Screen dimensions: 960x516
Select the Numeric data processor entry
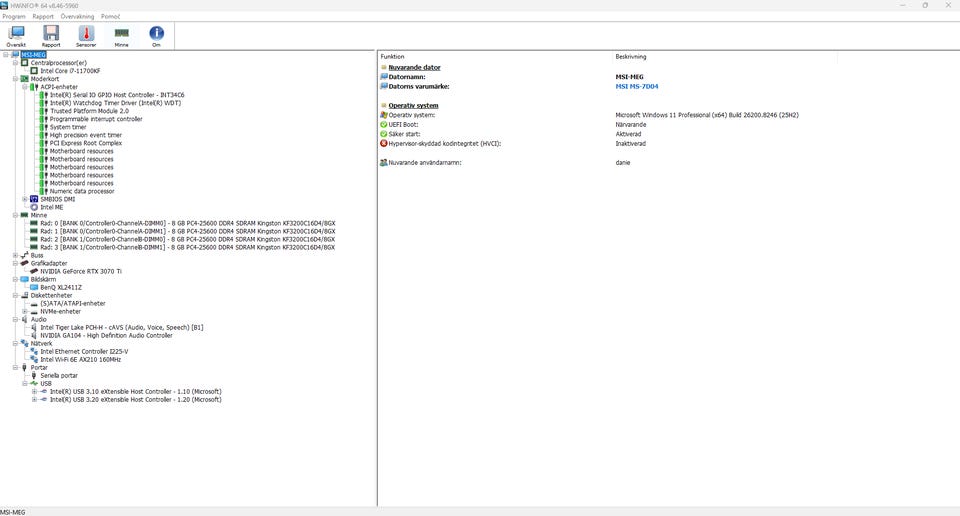tap(82, 191)
